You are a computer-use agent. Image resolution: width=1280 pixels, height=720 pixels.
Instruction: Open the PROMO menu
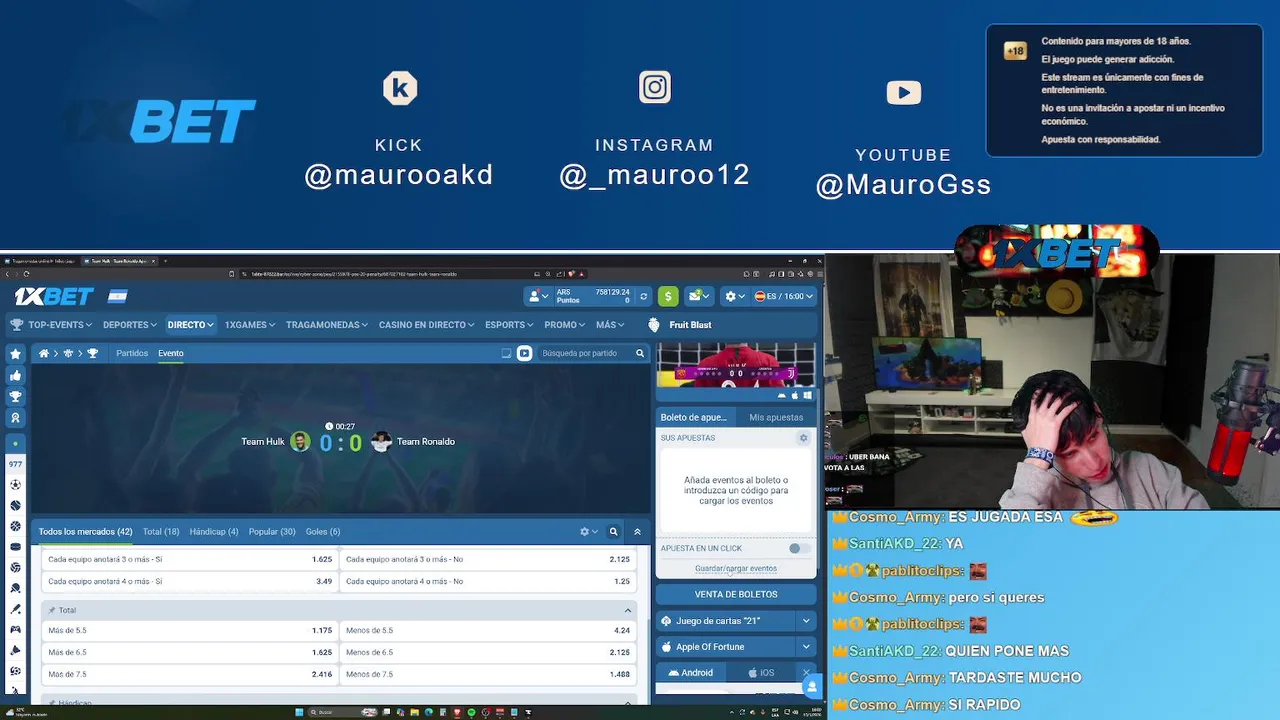[565, 325]
